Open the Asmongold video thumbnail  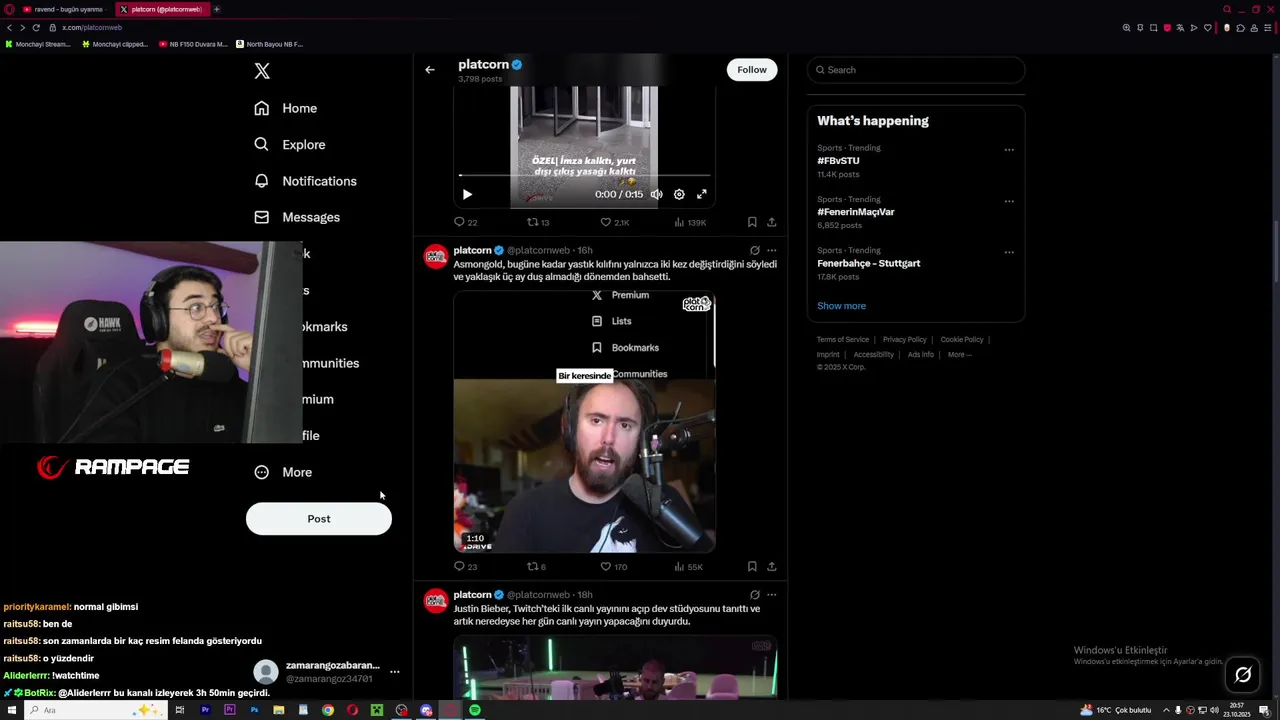[585, 422]
